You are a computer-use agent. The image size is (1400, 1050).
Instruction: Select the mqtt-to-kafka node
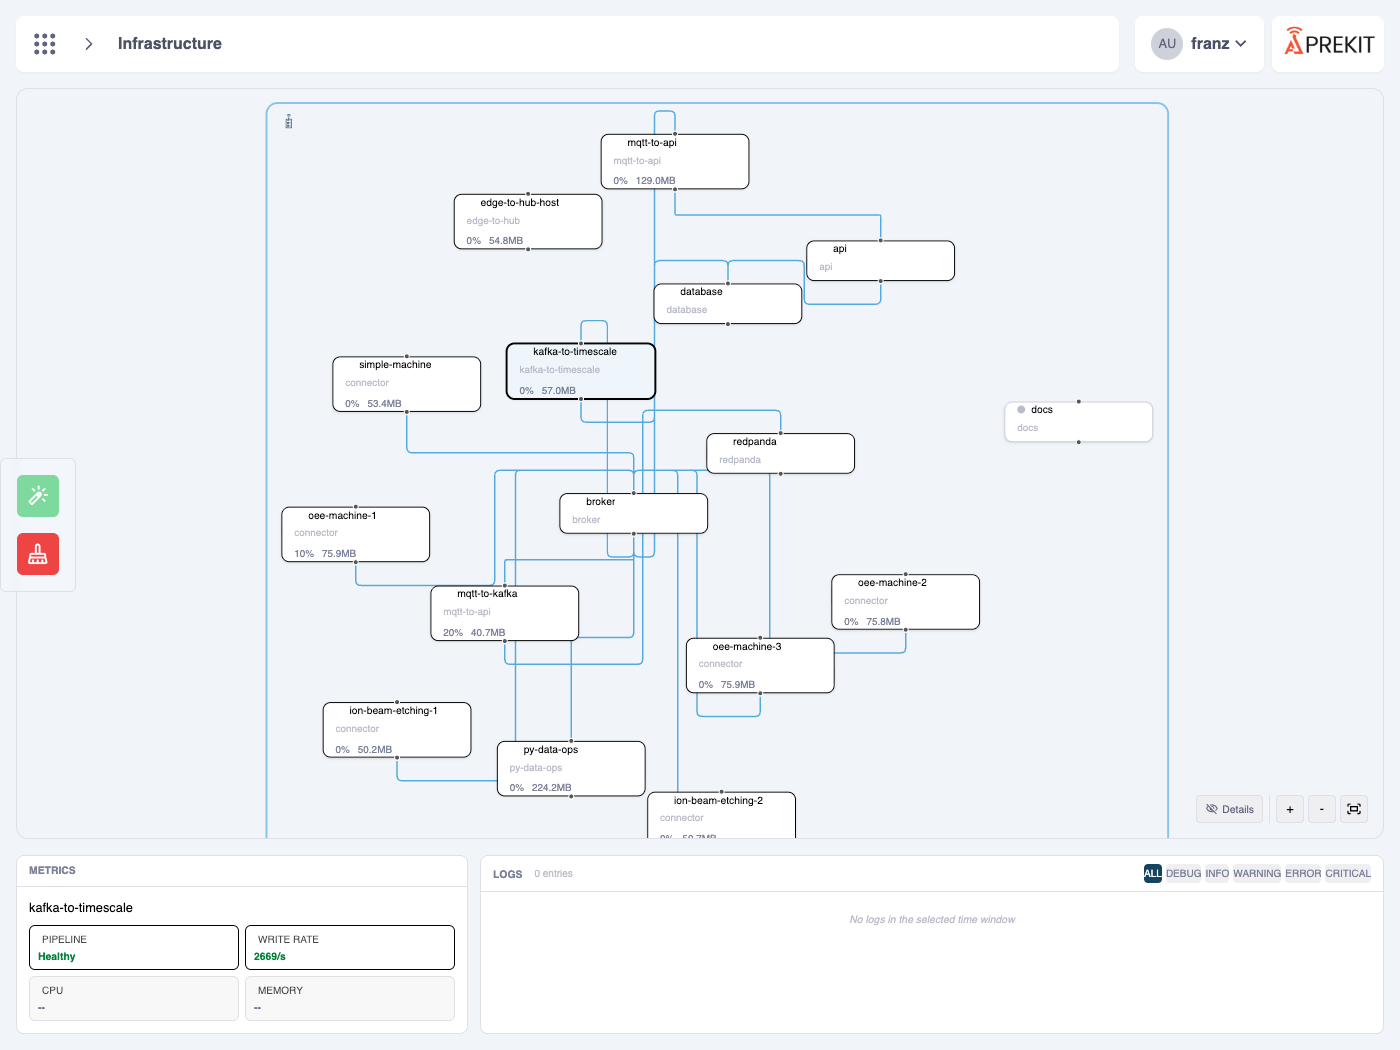point(505,613)
